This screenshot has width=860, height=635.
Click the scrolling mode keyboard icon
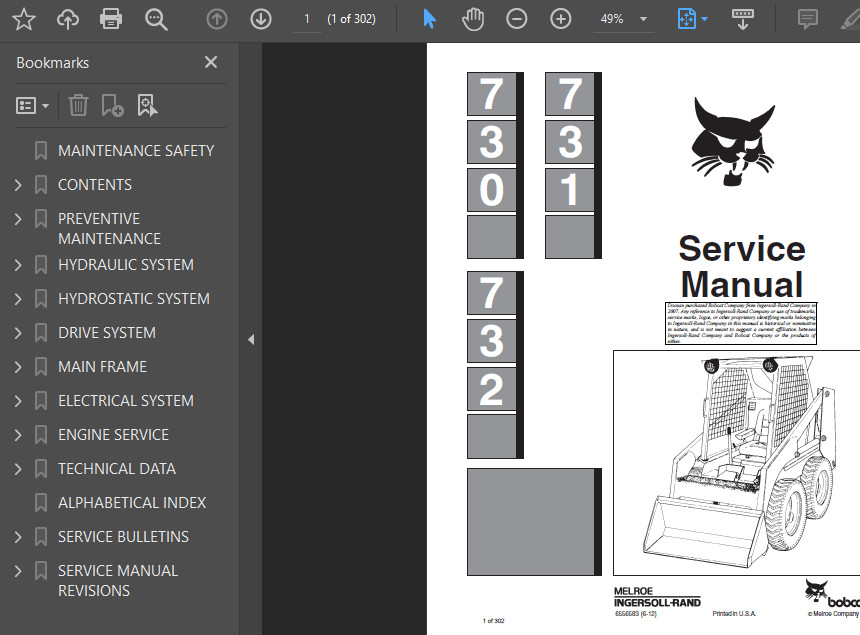(743, 19)
